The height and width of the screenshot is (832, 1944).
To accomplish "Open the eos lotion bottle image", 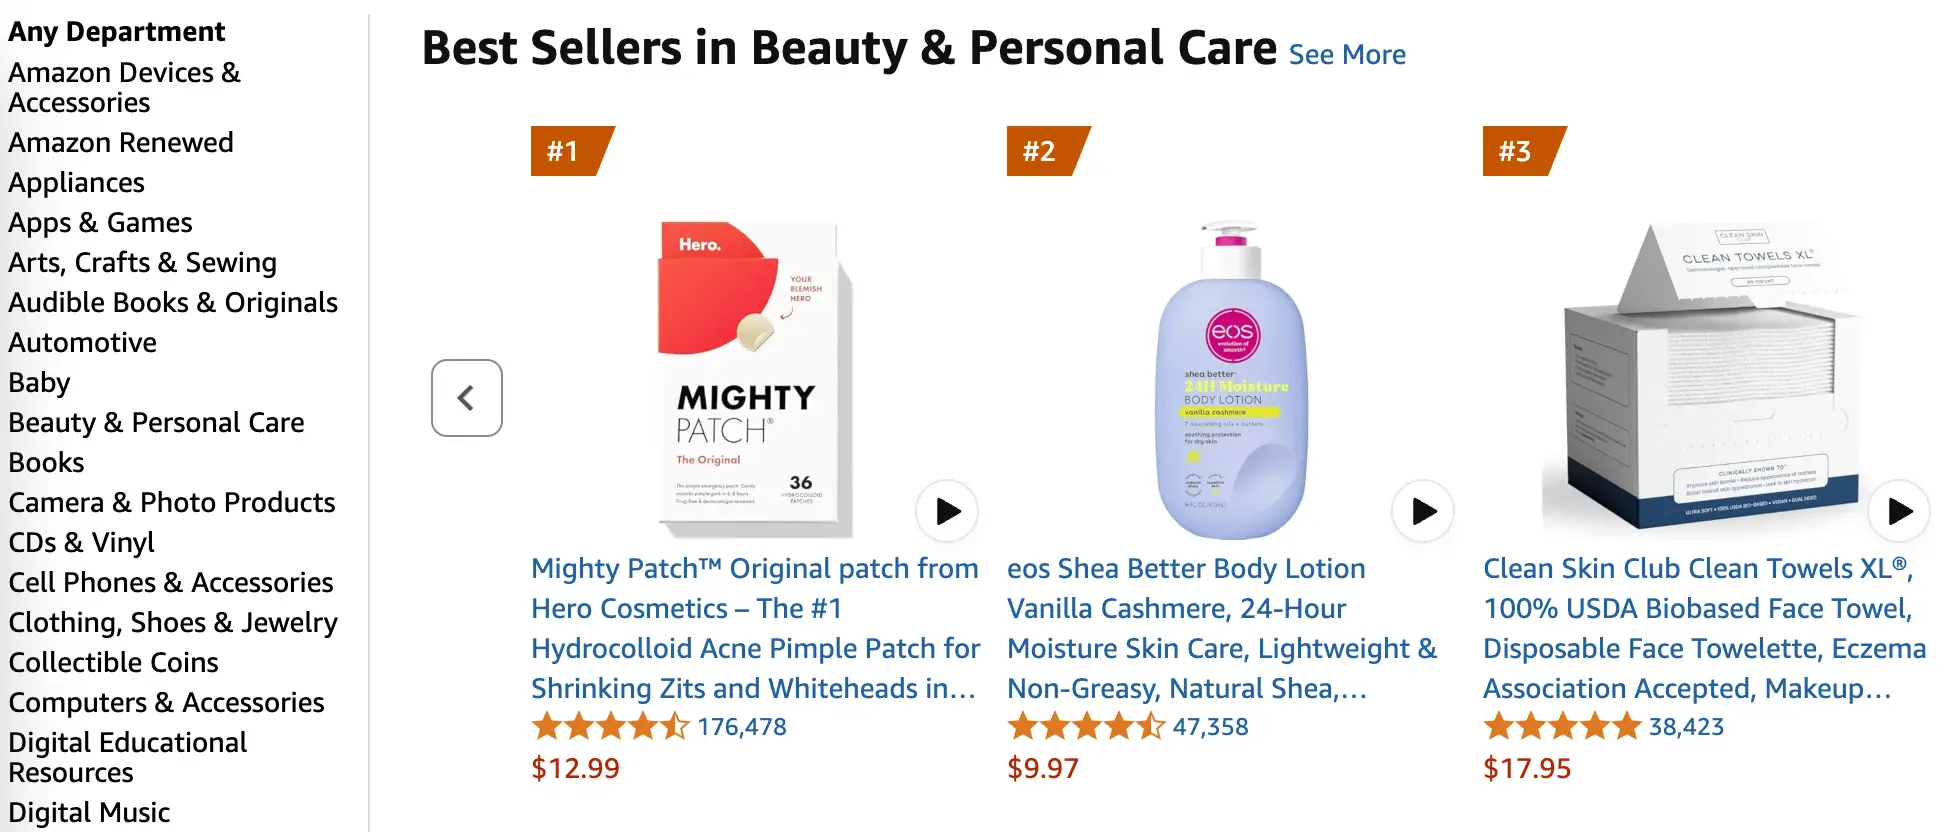I will coord(1231,380).
